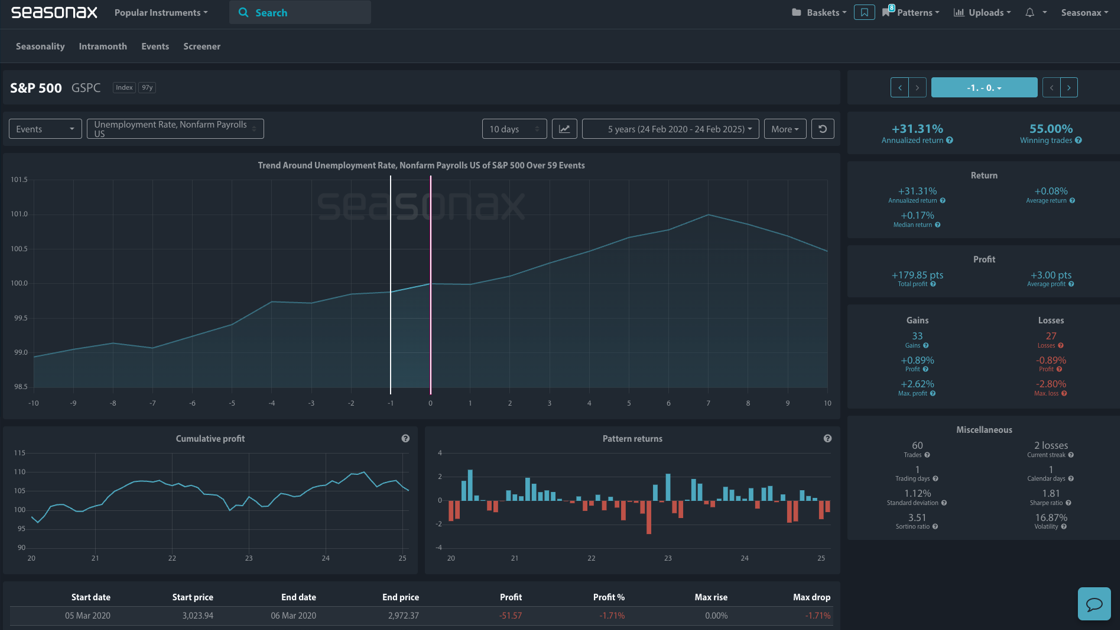Click help icon on Pattern returns chart

[827, 439]
